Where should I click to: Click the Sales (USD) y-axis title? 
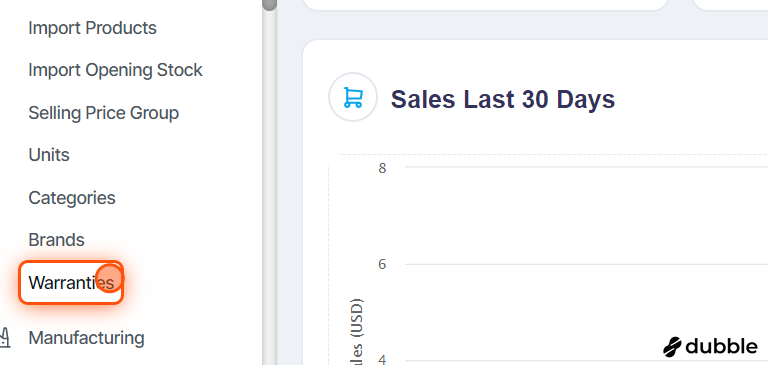click(x=357, y=331)
